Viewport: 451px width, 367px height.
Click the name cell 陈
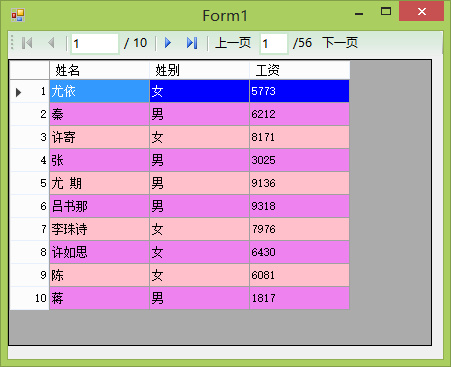(x=99, y=275)
